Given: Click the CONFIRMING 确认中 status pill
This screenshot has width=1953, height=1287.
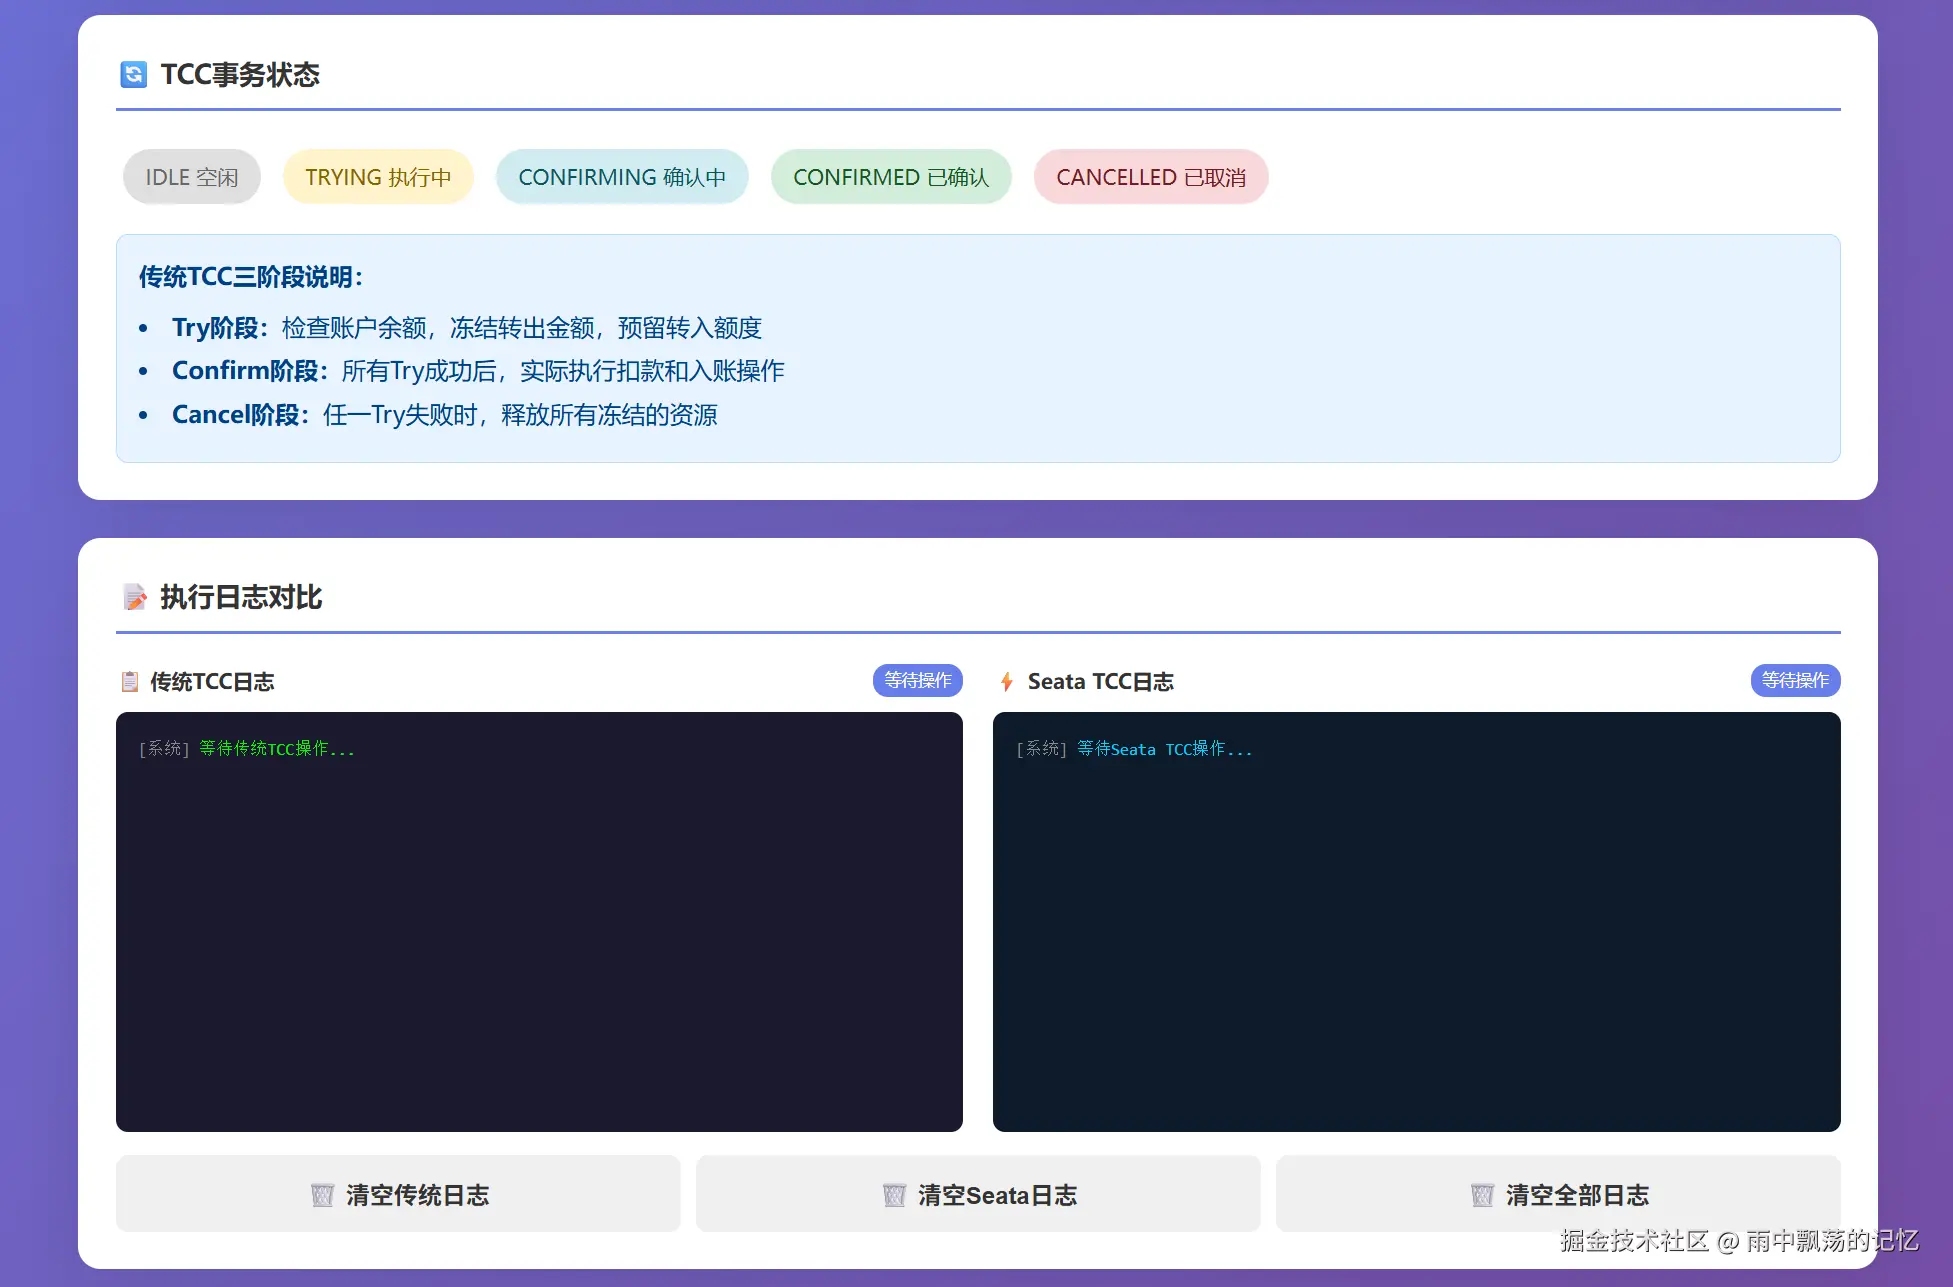Looking at the screenshot, I should coord(622,177).
